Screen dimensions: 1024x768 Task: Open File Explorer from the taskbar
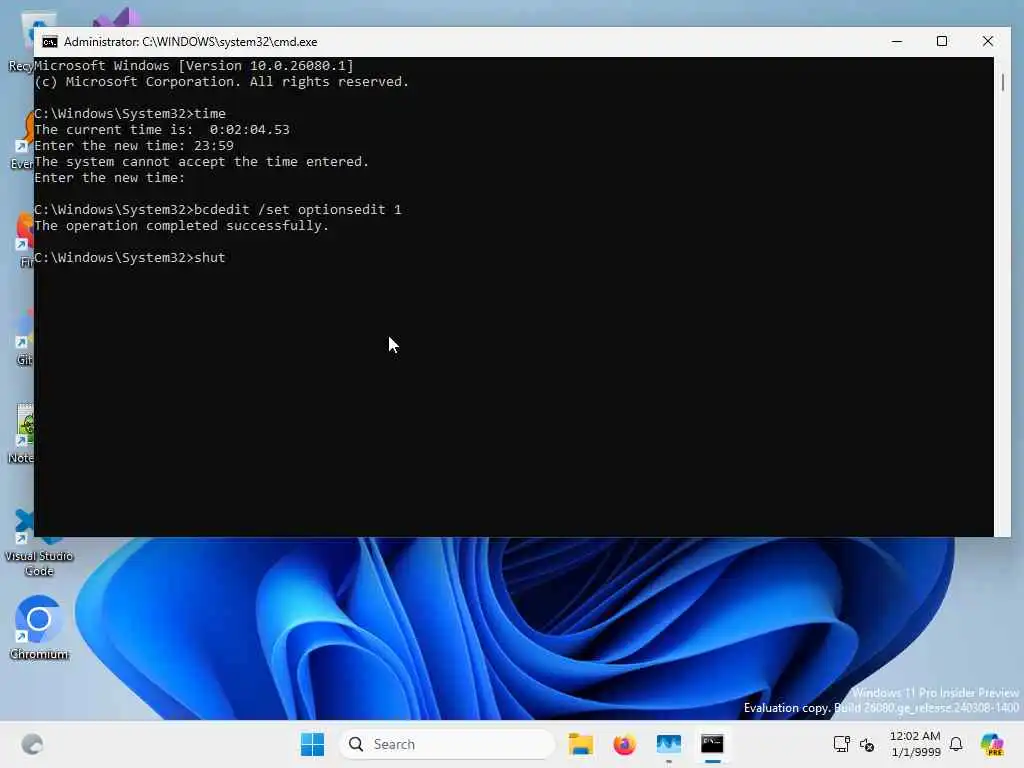581,744
